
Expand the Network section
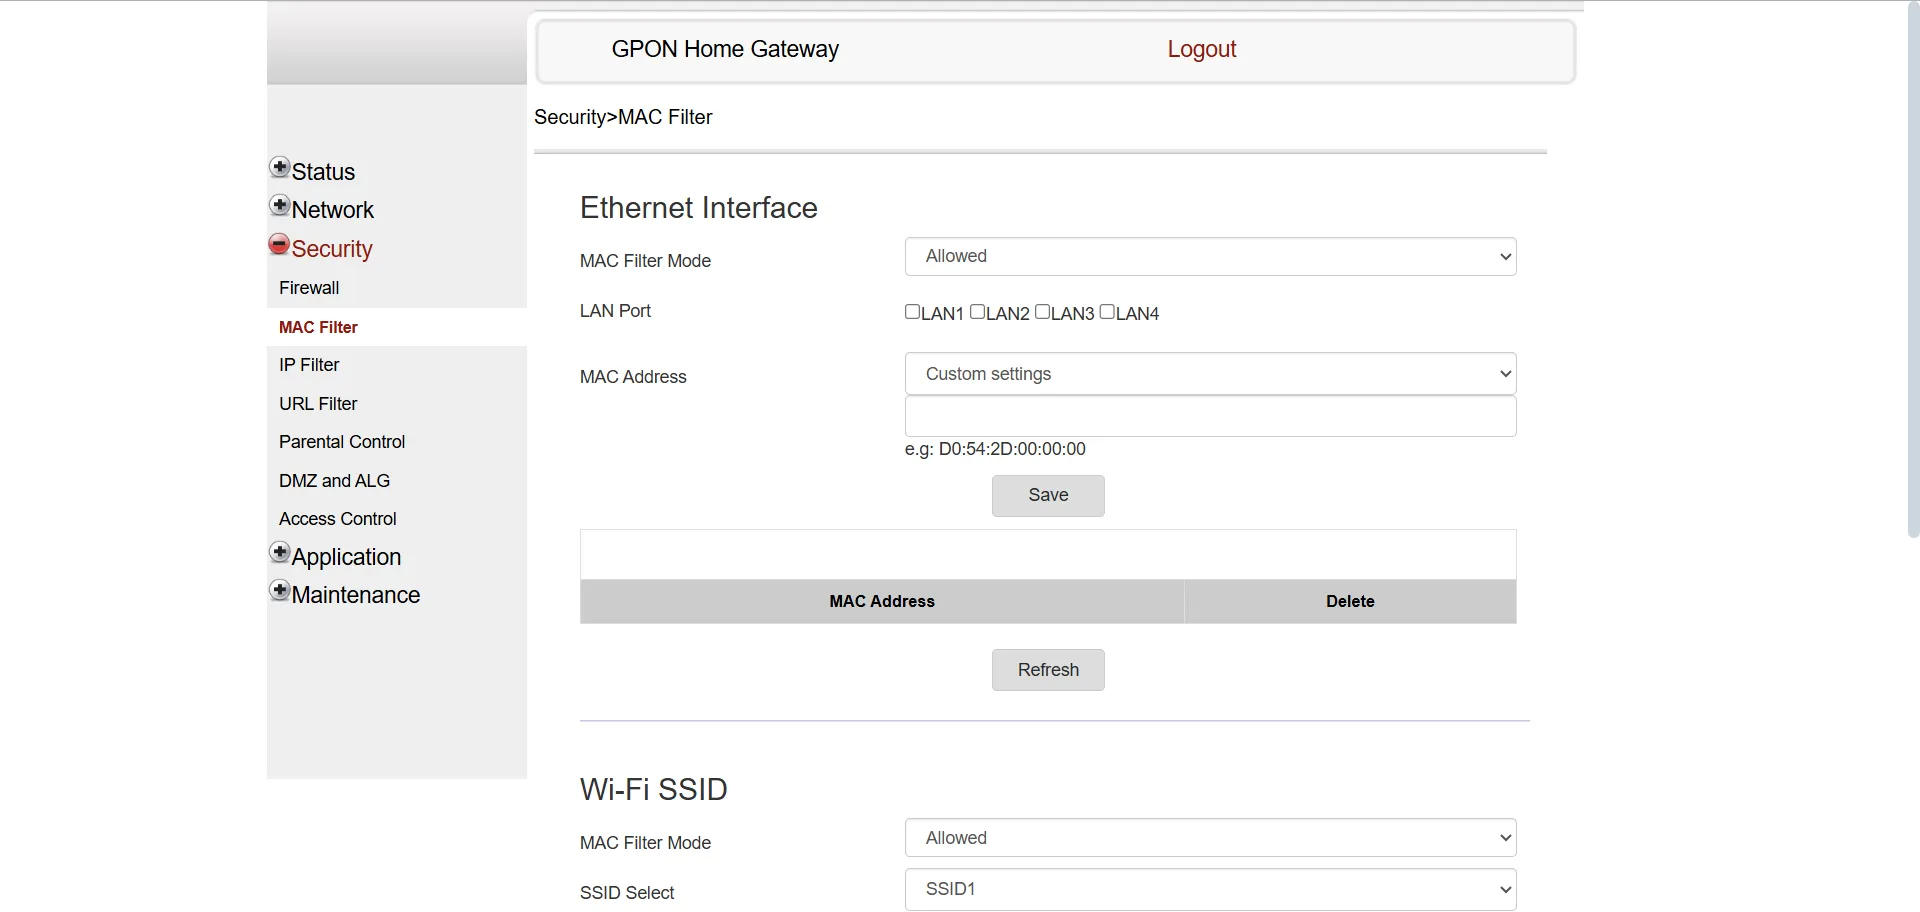tap(279, 205)
